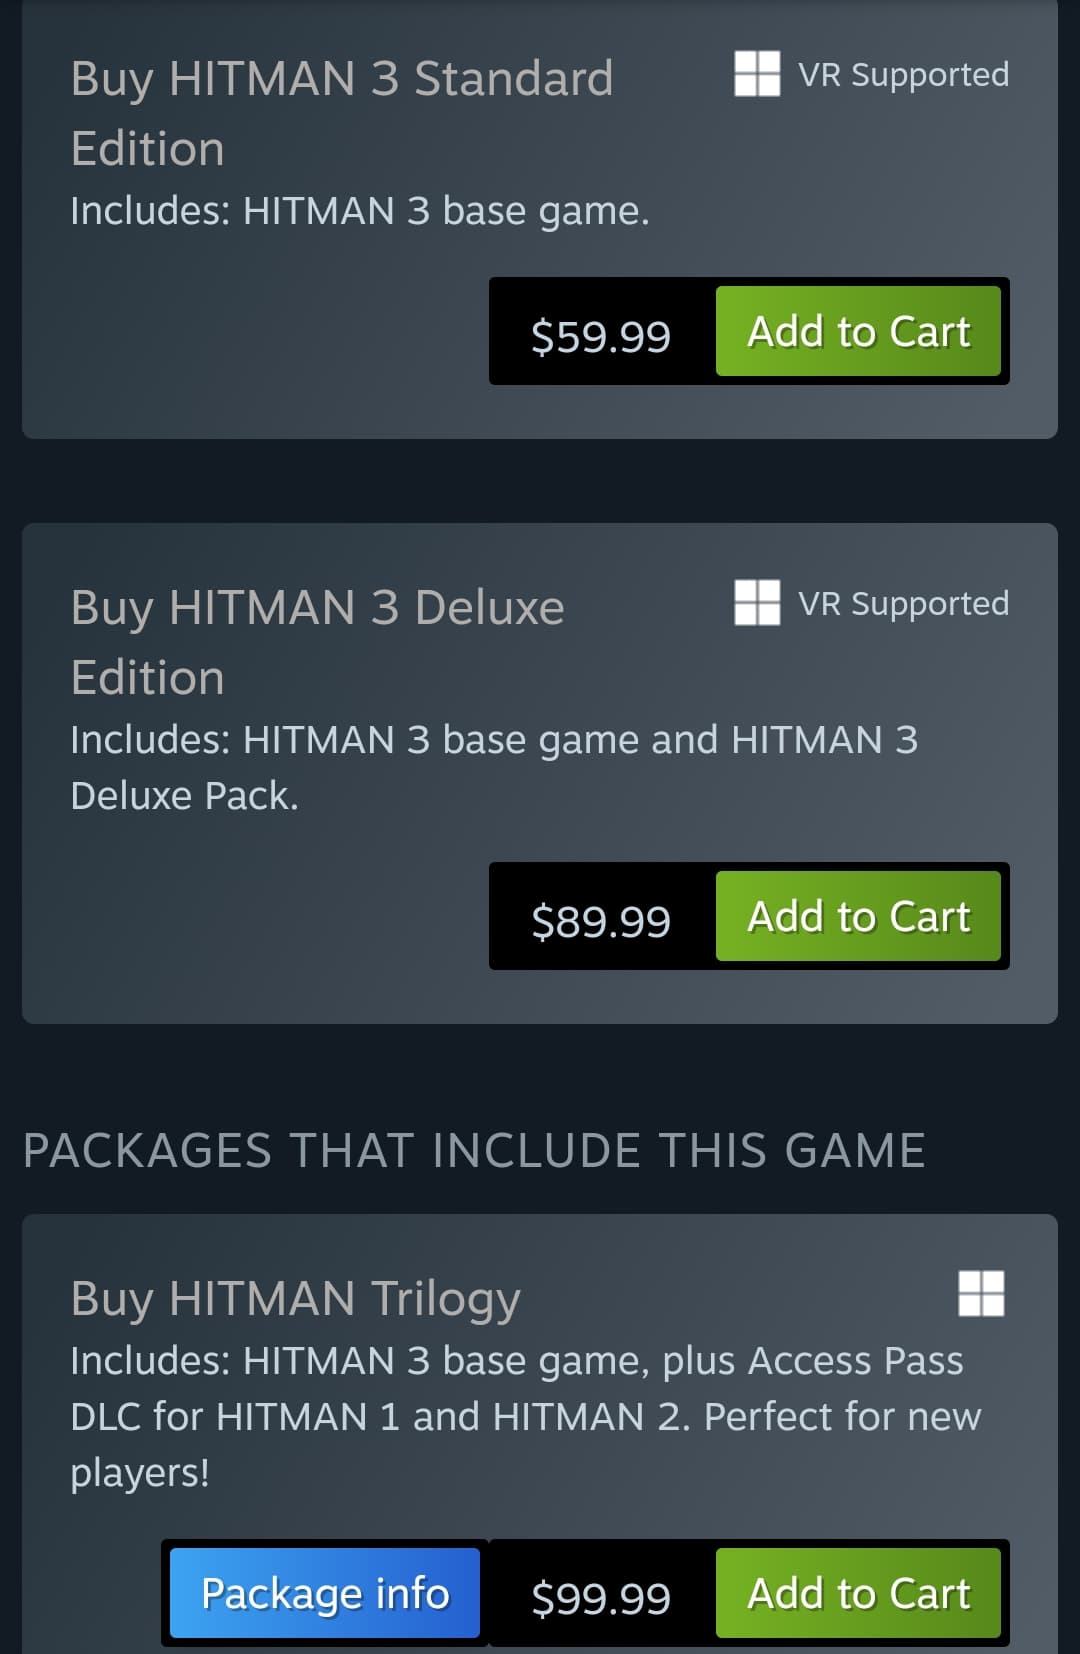Click the HITMAN Trilogy package card
The height and width of the screenshot is (1654, 1080).
540,1434
